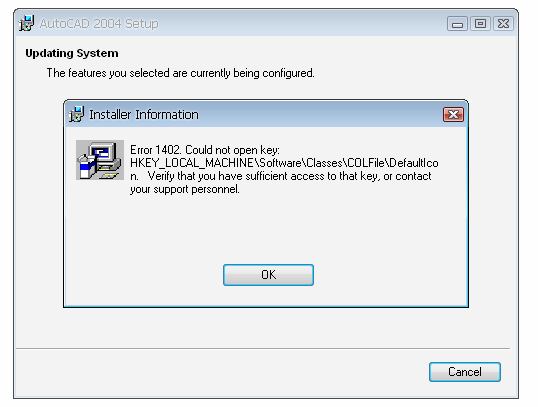Image resolution: width=538 pixels, height=407 pixels.
Task: Click the separator line above the Cancel button
Action: coord(263,348)
